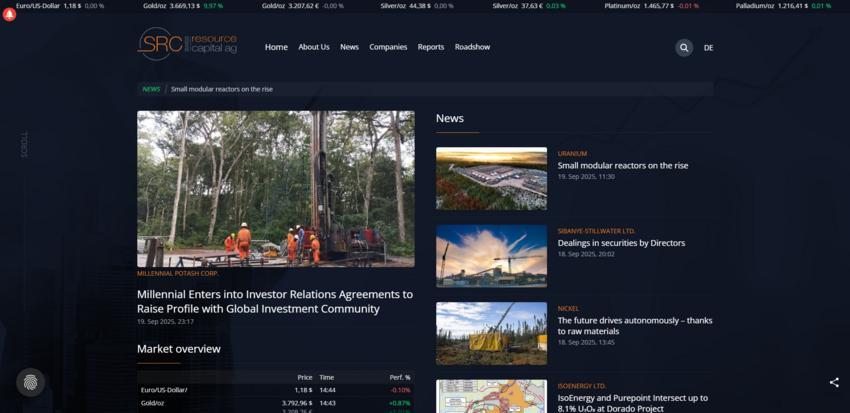The height and width of the screenshot is (413, 850).
Task: Click the fingerprint privacy settings icon
Action: [30, 382]
